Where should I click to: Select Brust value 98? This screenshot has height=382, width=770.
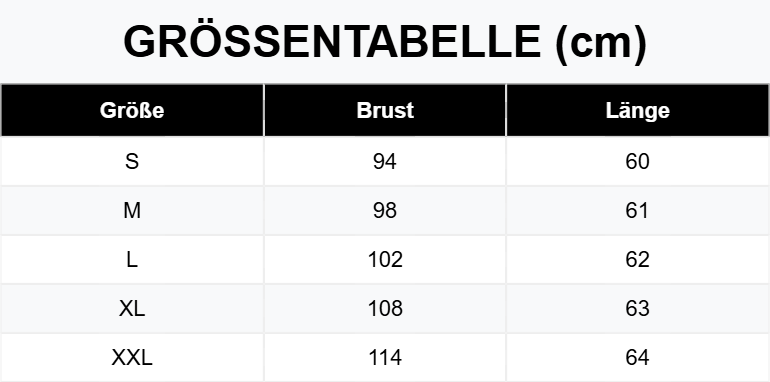pos(385,210)
